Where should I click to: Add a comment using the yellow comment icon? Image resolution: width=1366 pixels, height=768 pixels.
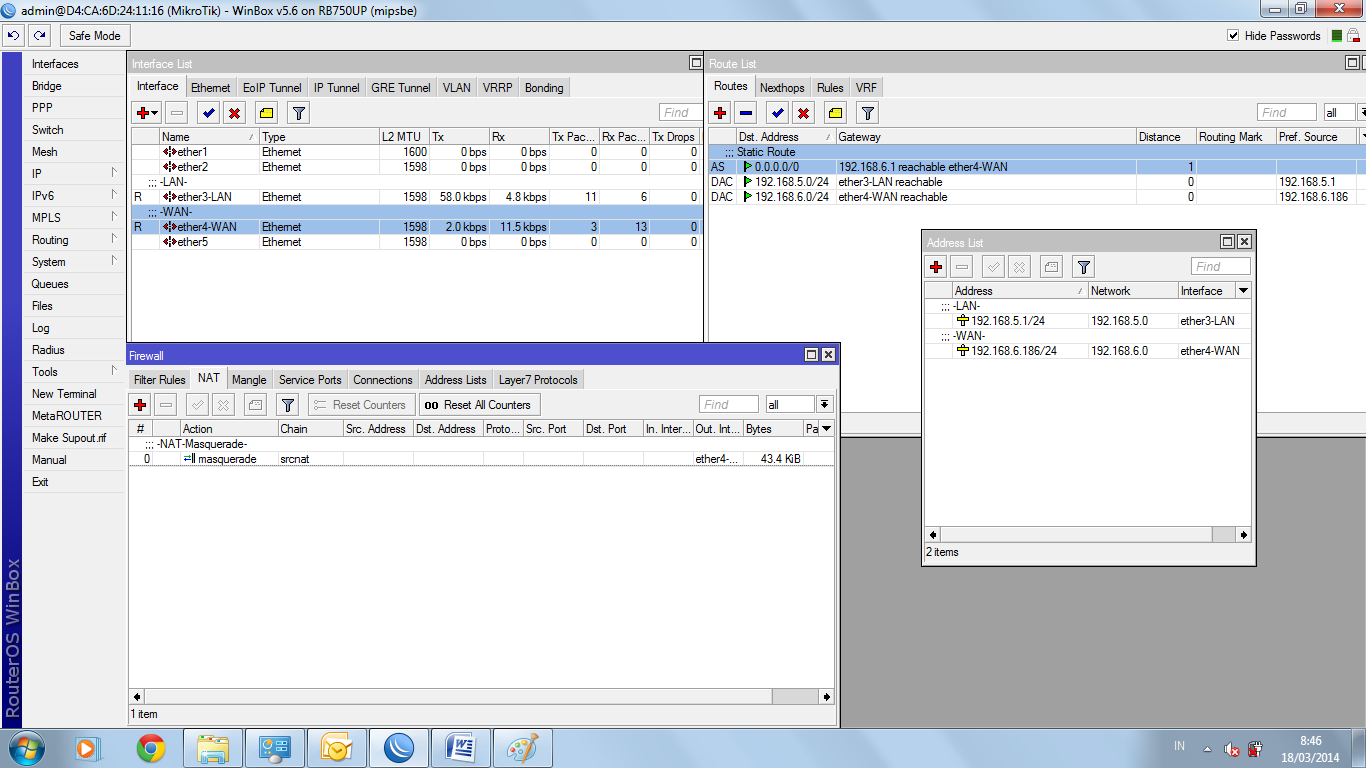[266, 112]
